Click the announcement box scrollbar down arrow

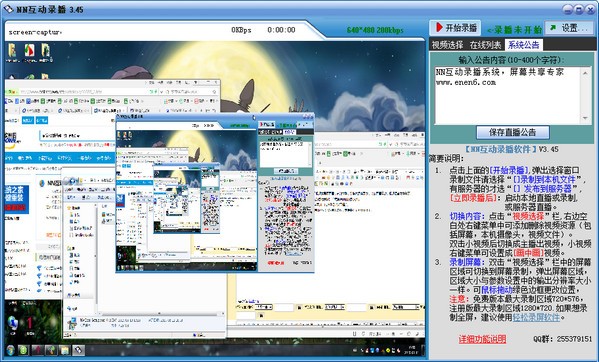(586, 118)
